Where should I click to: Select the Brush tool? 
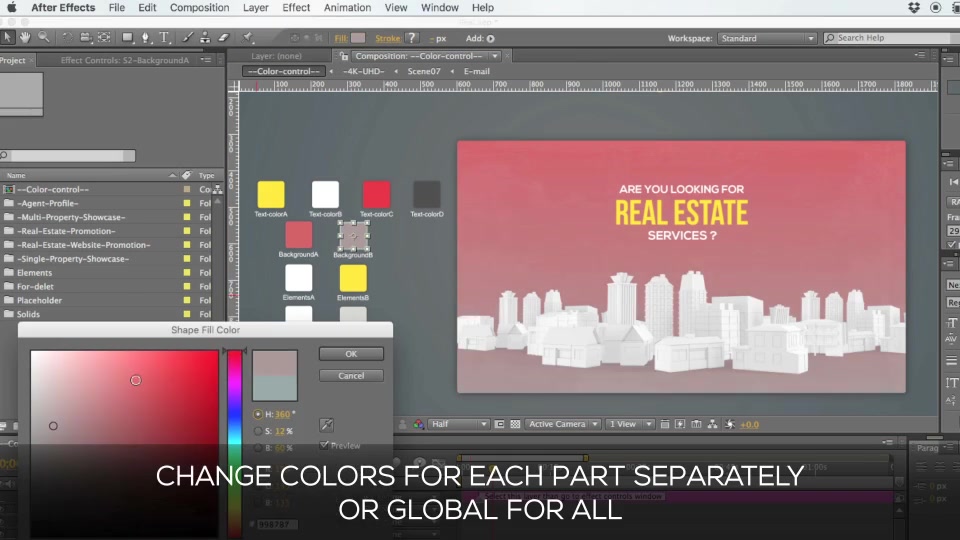coord(188,37)
